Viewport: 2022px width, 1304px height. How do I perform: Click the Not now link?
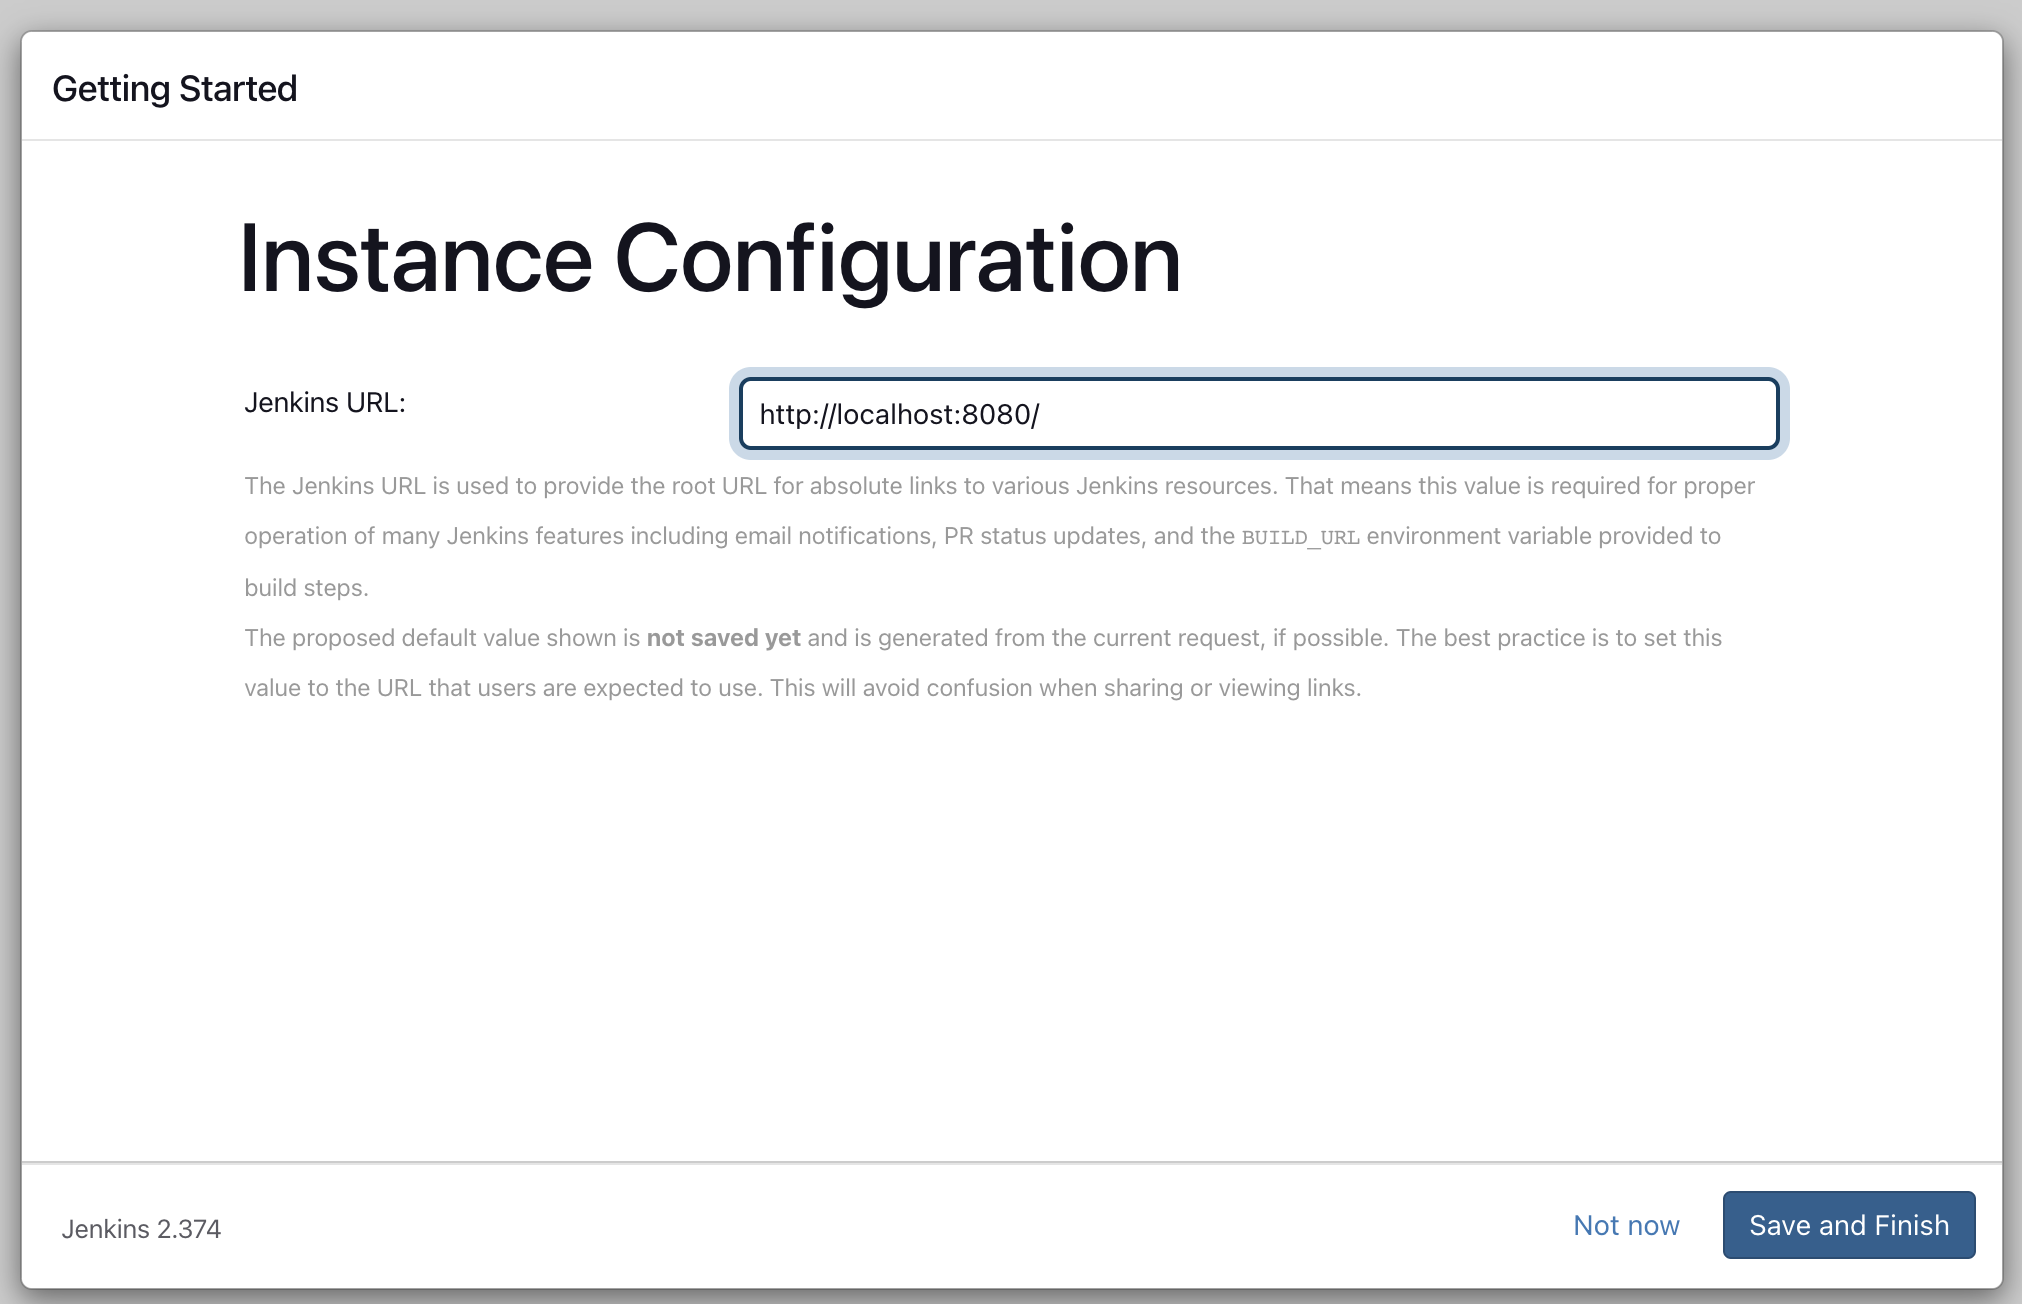coord(1626,1225)
